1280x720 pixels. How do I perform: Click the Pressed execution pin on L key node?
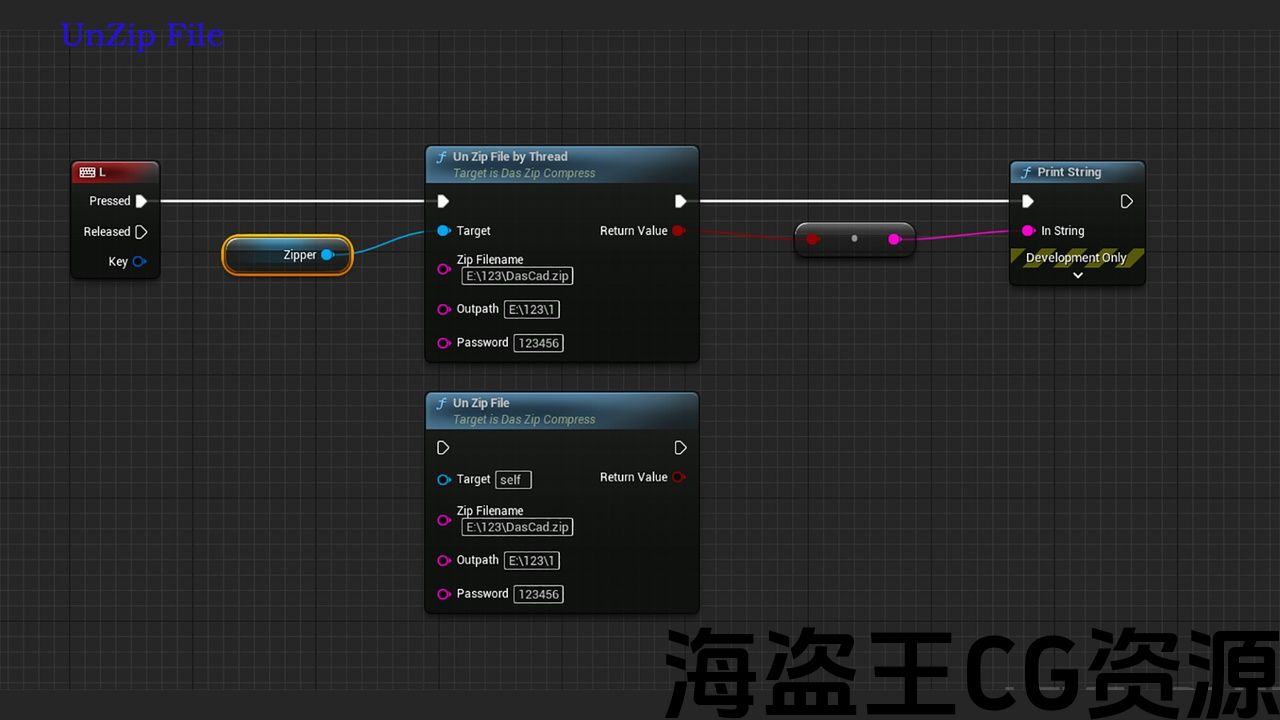tap(141, 201)
